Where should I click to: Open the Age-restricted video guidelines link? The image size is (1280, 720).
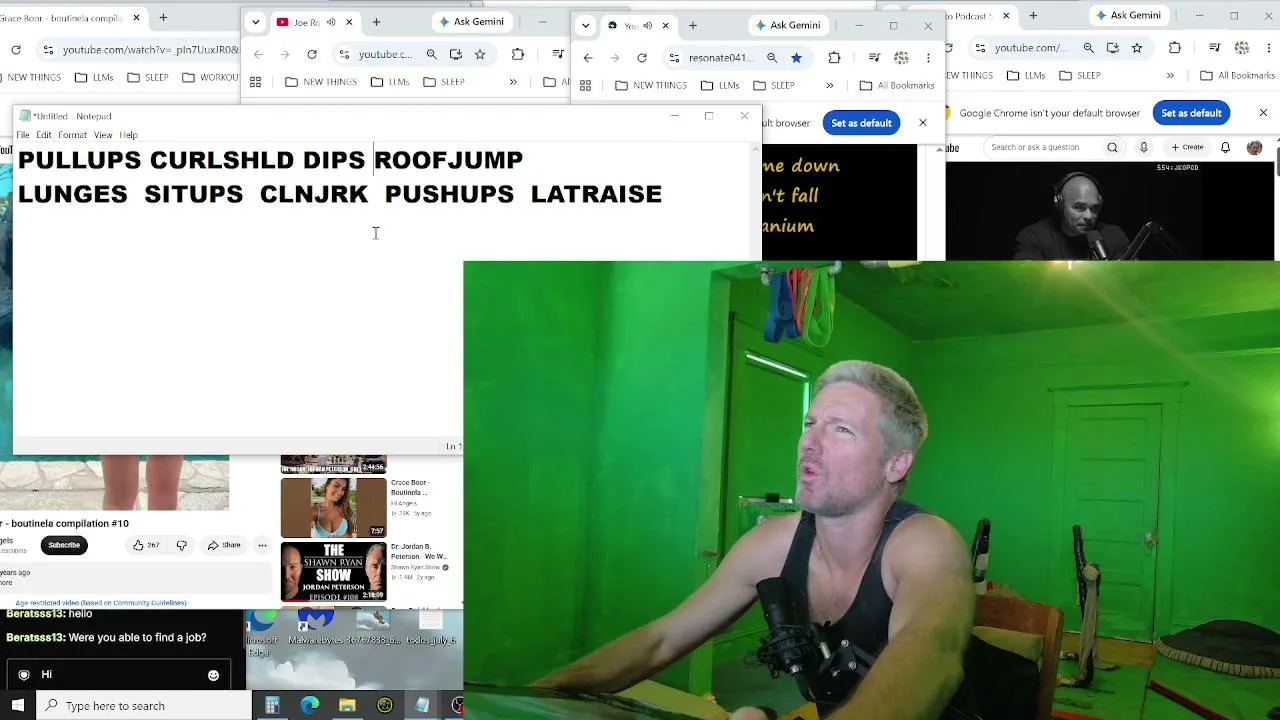[100, 603]
